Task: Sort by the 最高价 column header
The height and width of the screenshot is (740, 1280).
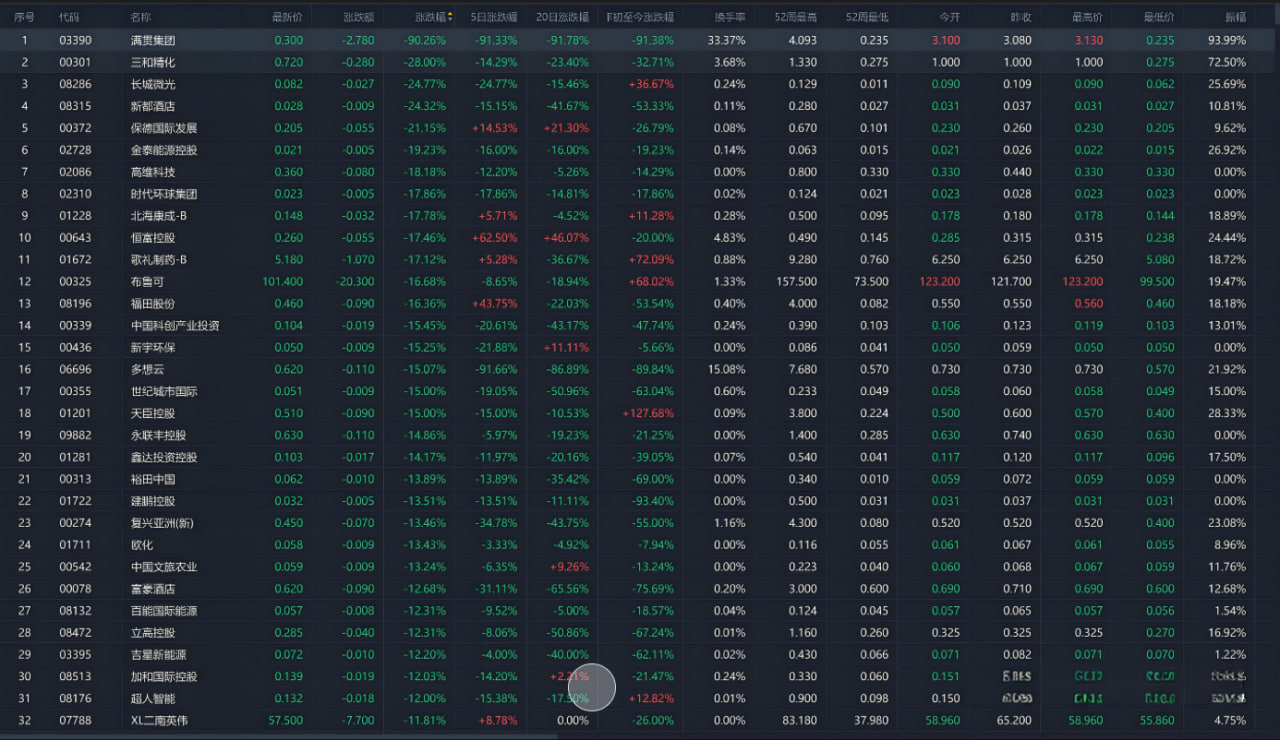Action: (x=1087, y=17)
